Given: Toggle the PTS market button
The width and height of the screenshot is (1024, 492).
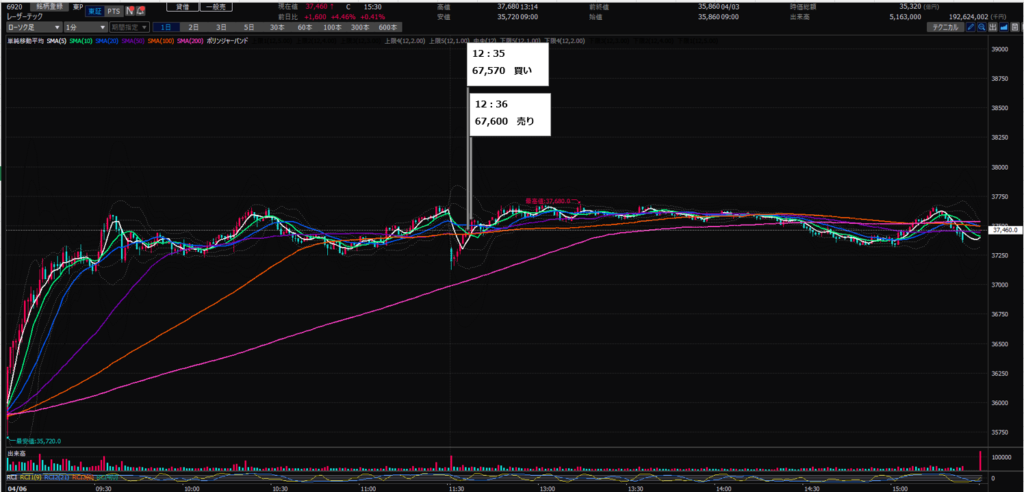Looking at the screenshot, I should [x=113, y=10].
